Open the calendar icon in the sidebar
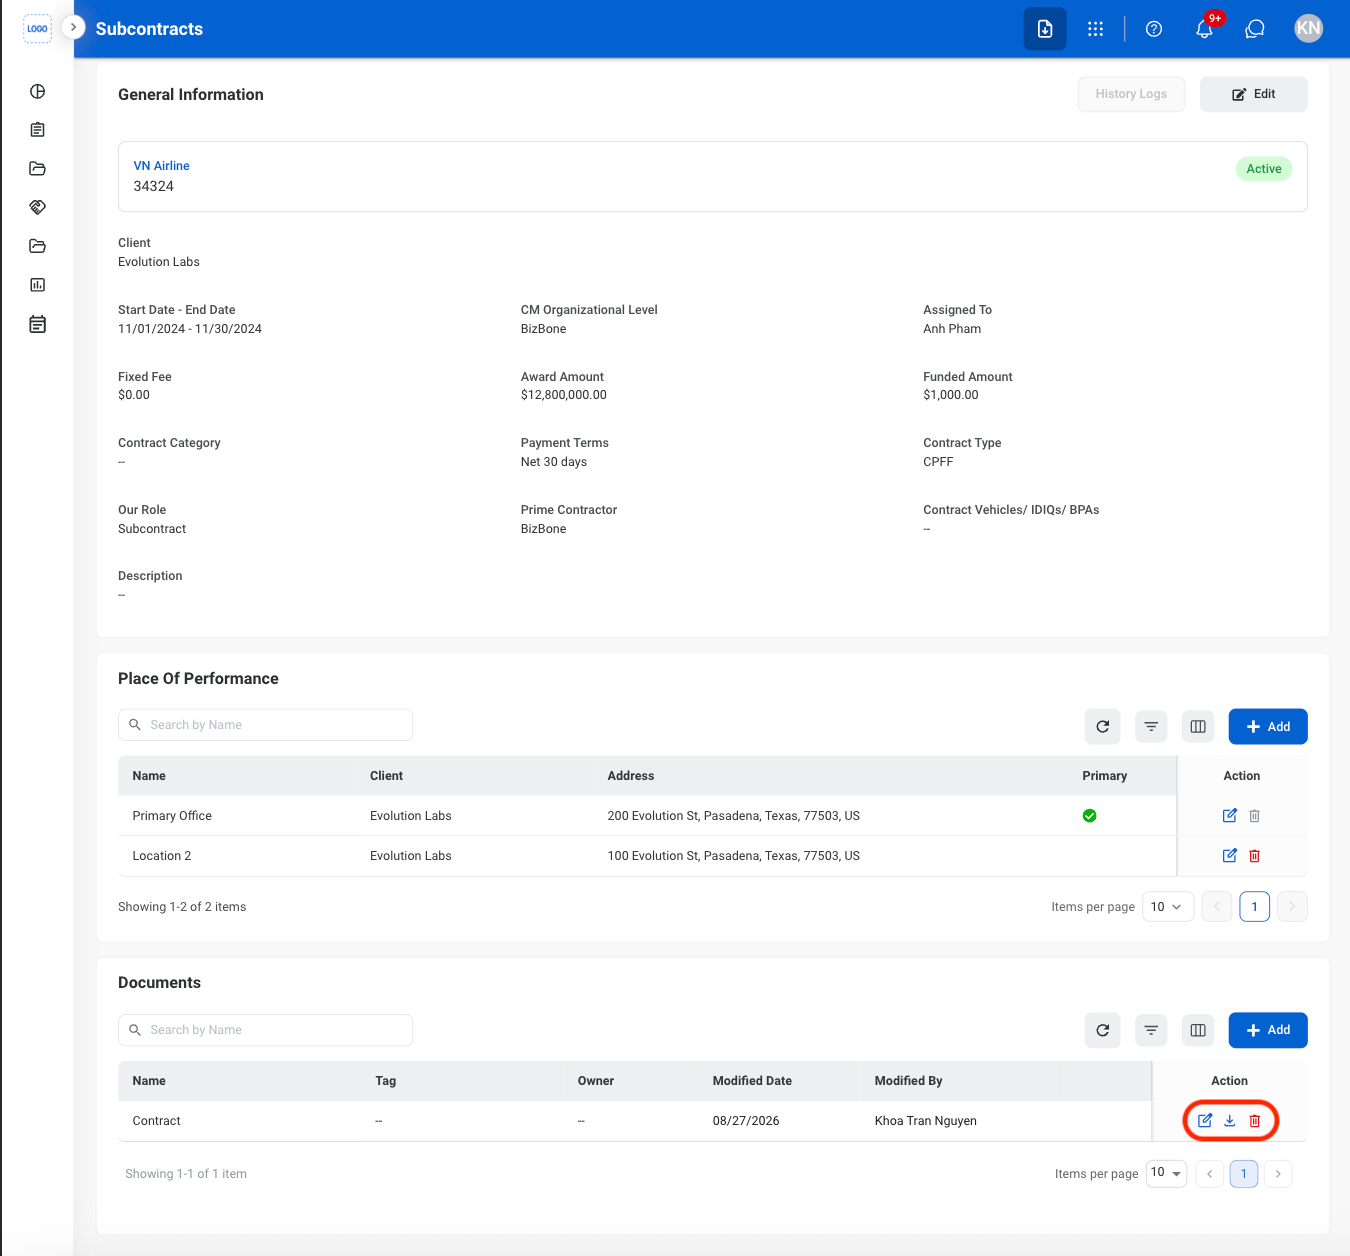 click(x=38, y=324)
